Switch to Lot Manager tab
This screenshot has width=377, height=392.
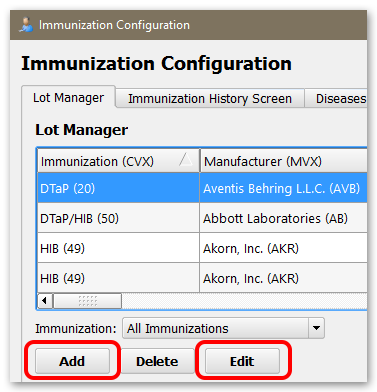(x=69, y=98)
